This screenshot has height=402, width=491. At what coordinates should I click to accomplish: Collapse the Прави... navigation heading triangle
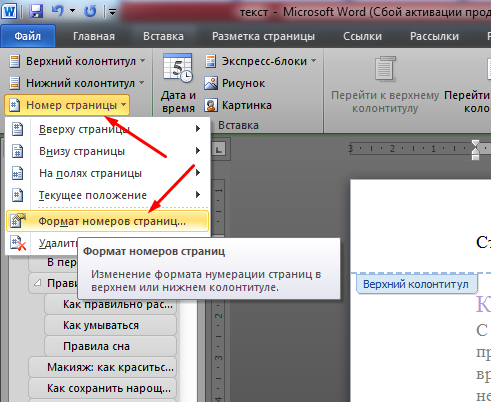pyautogui.click(x=37, y=283)
